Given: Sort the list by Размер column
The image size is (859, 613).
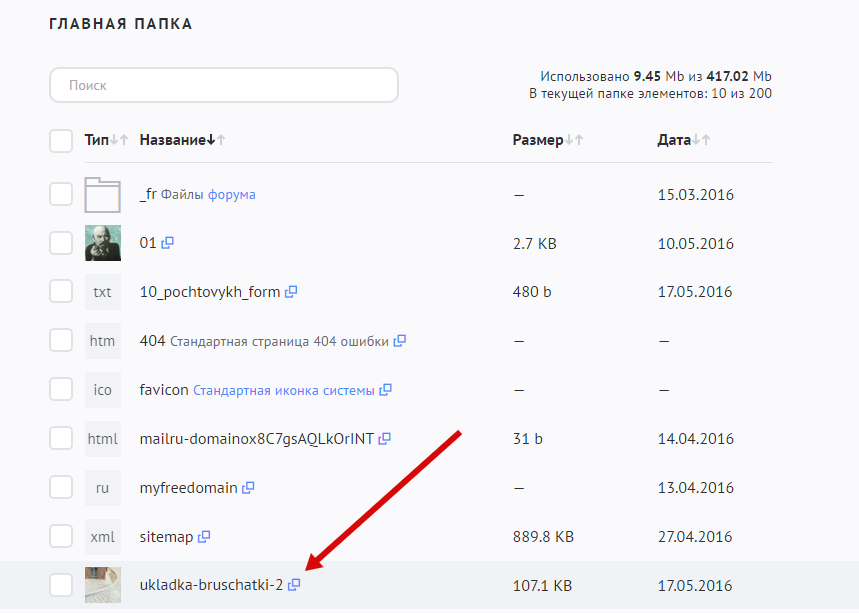Looking at the screenshot, I should [538, 140].
